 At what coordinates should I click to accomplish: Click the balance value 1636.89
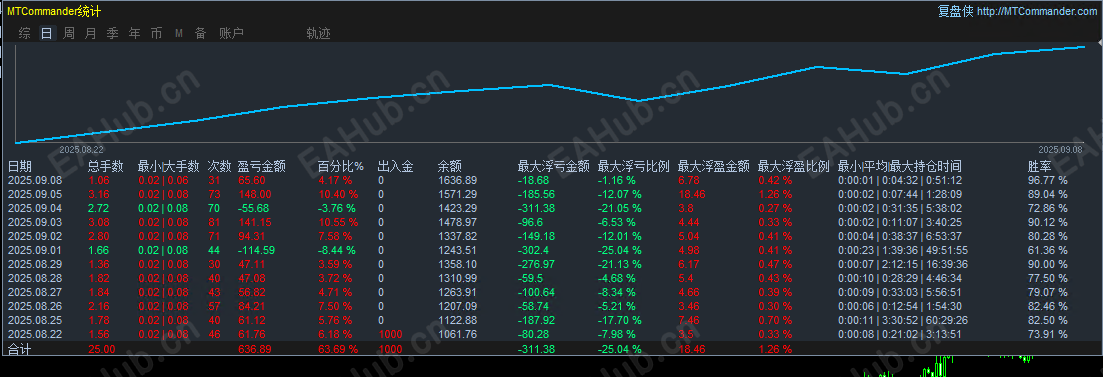(457, 180)
